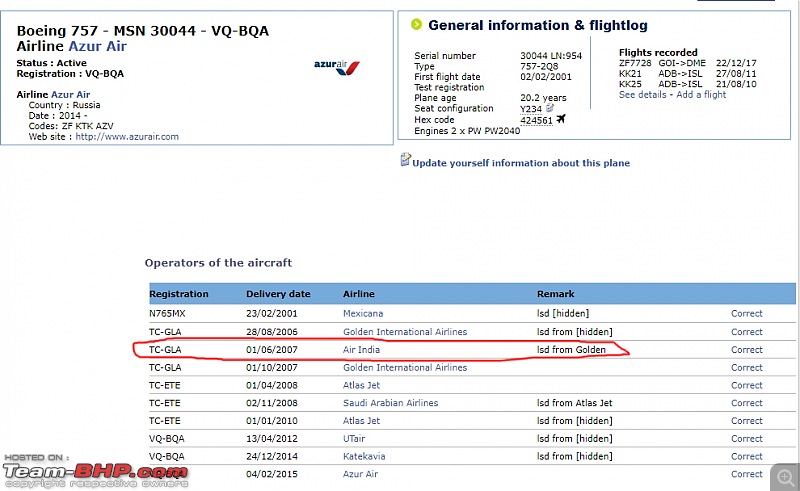
Task: Click Correct on the Air India row
Action: click(x=746, y=350)
